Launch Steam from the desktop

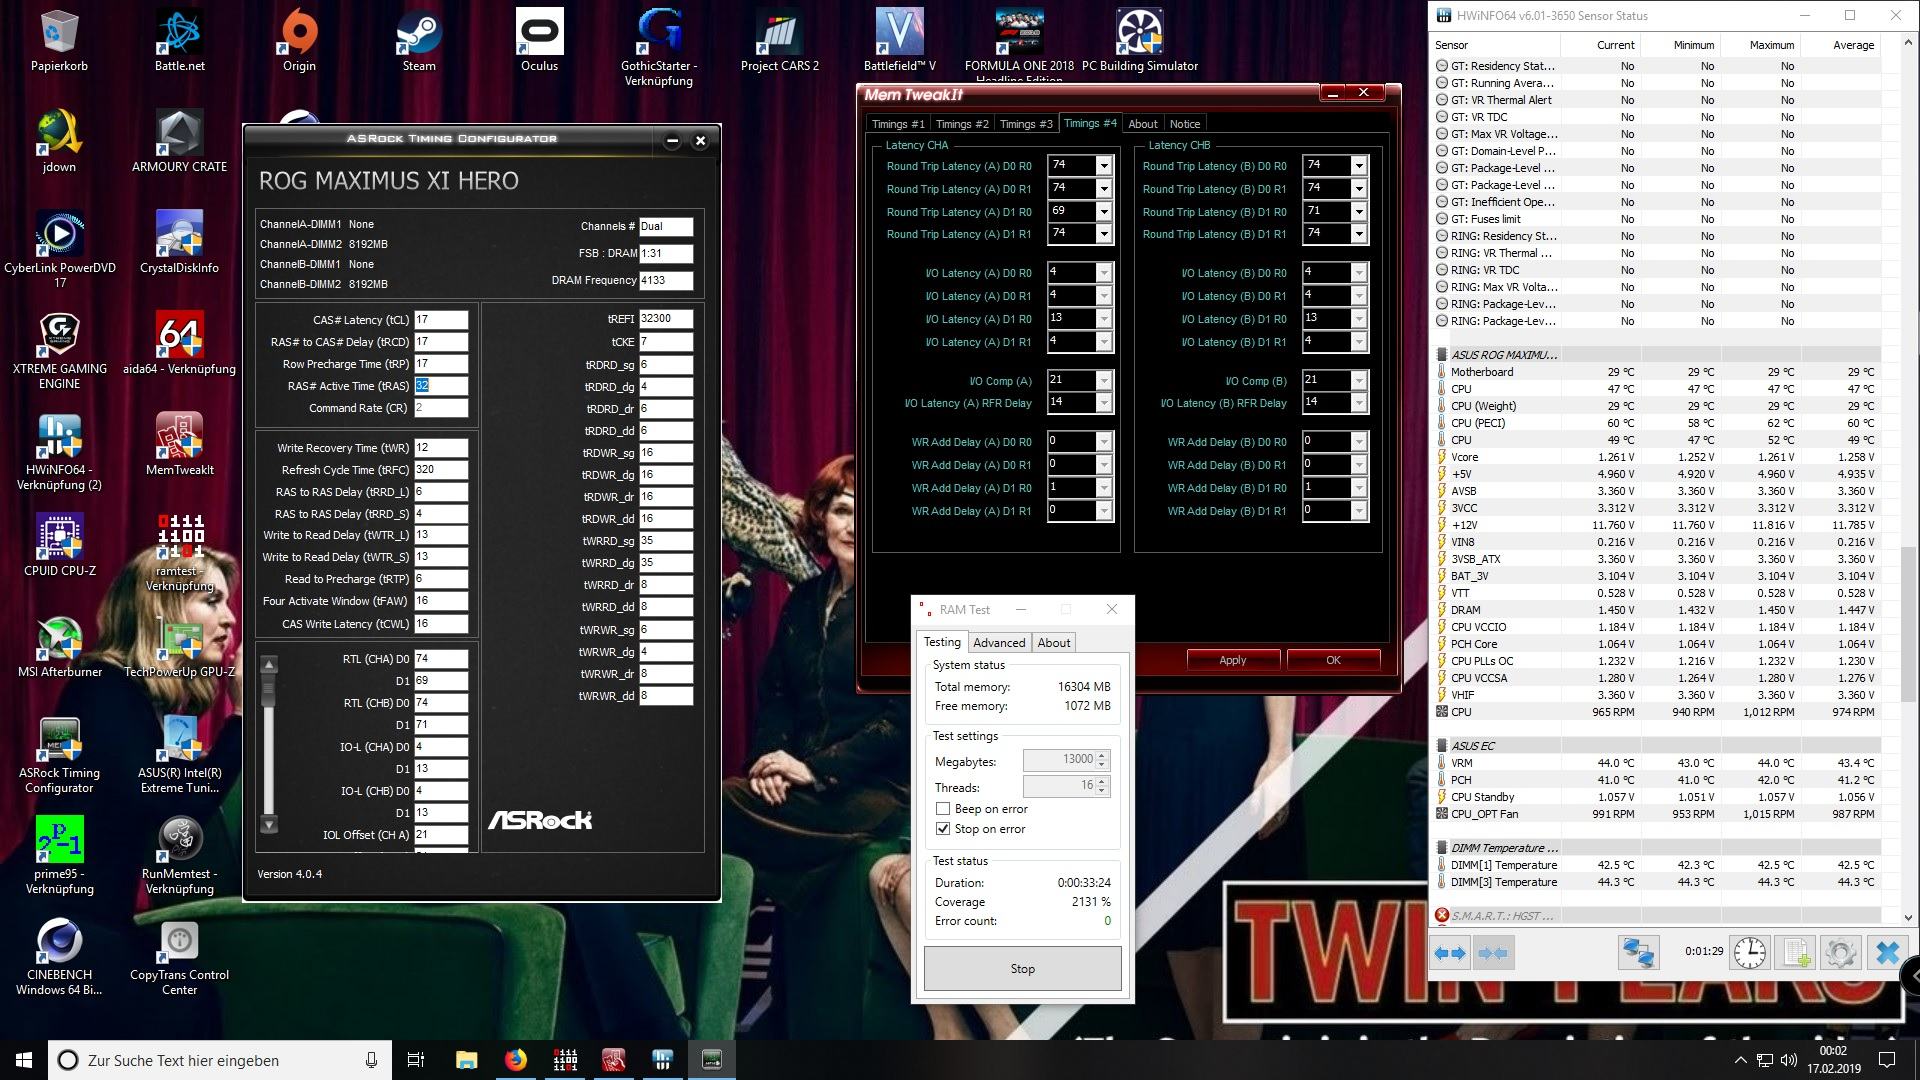[x=419, y=40]
